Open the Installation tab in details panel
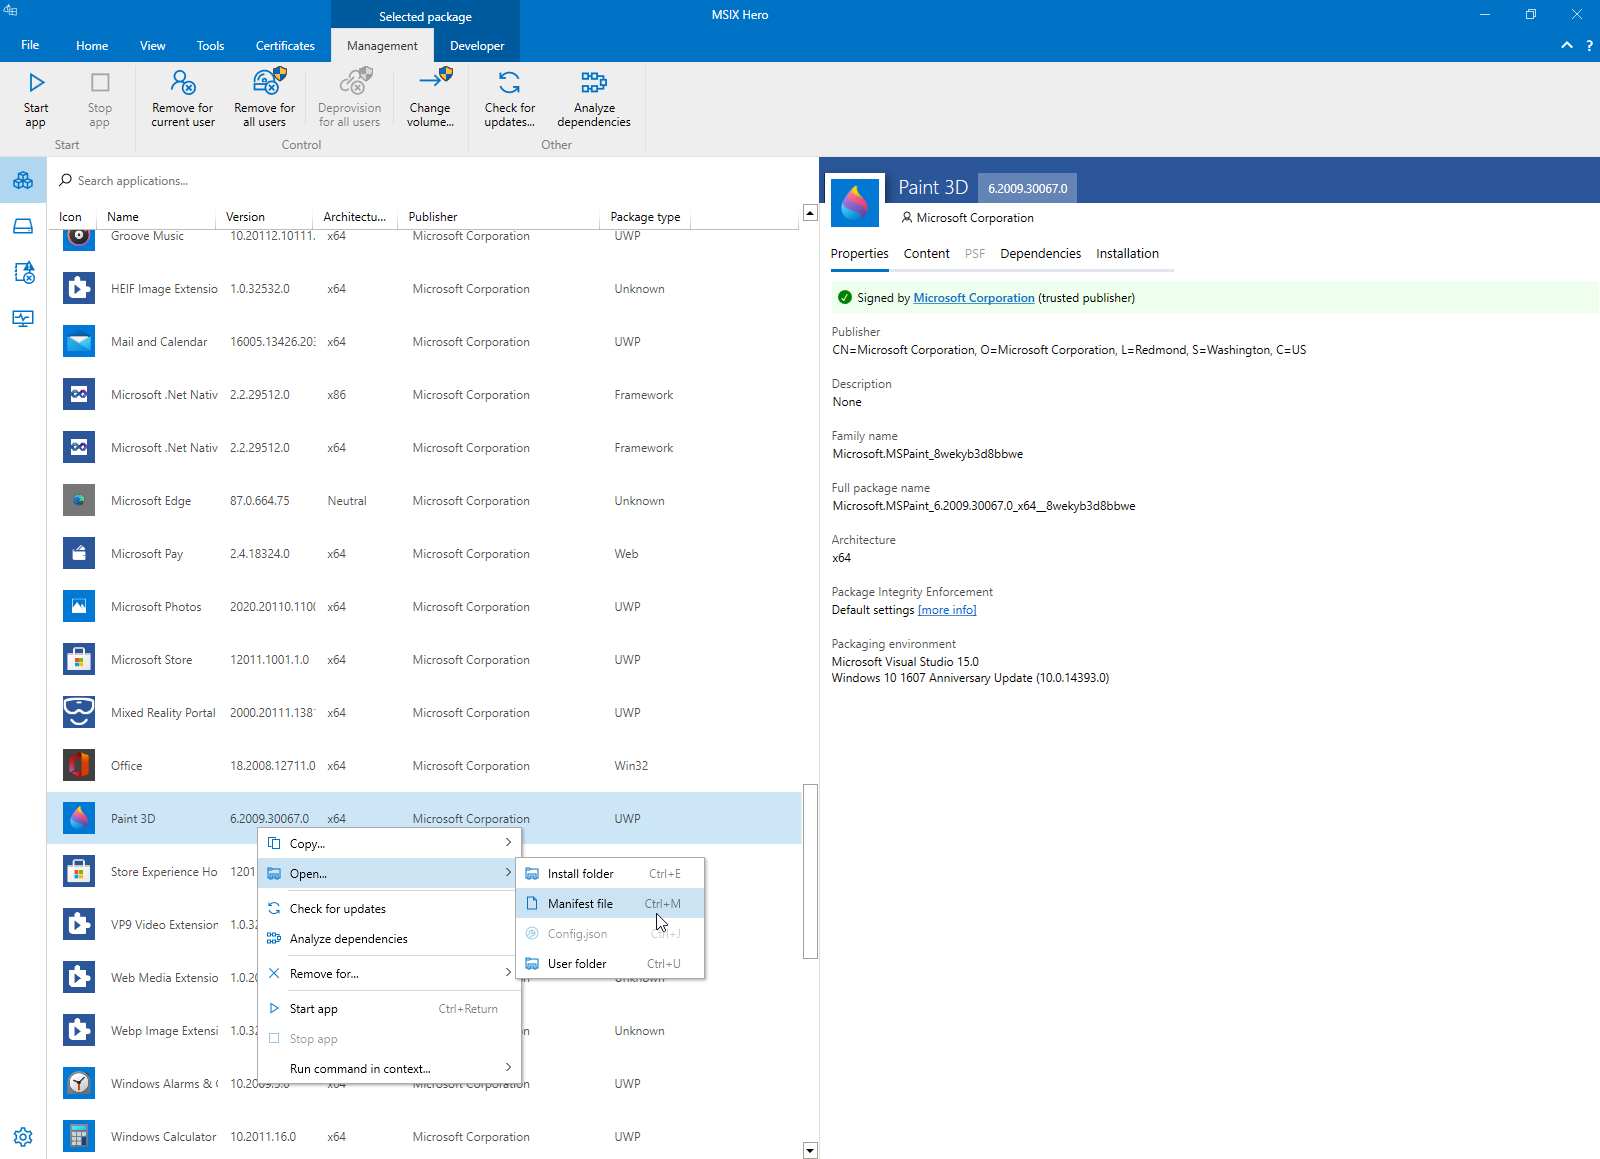This screenshot has height=1159, width=1600. point(1127,254)
